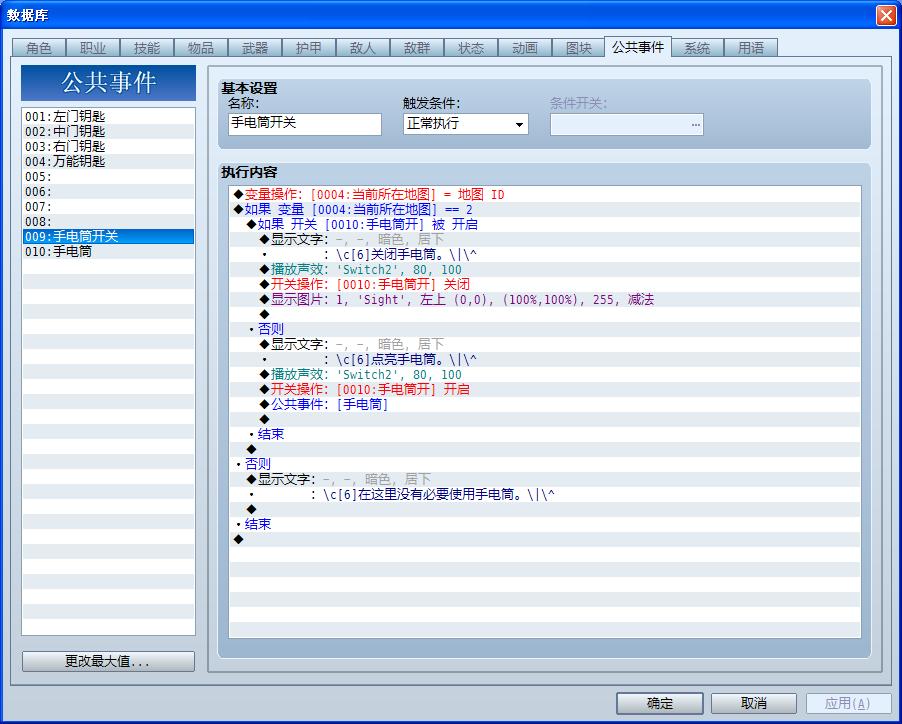Click the 名称 input field
This screenshot has width=902, height=724.
coord(305,124)
